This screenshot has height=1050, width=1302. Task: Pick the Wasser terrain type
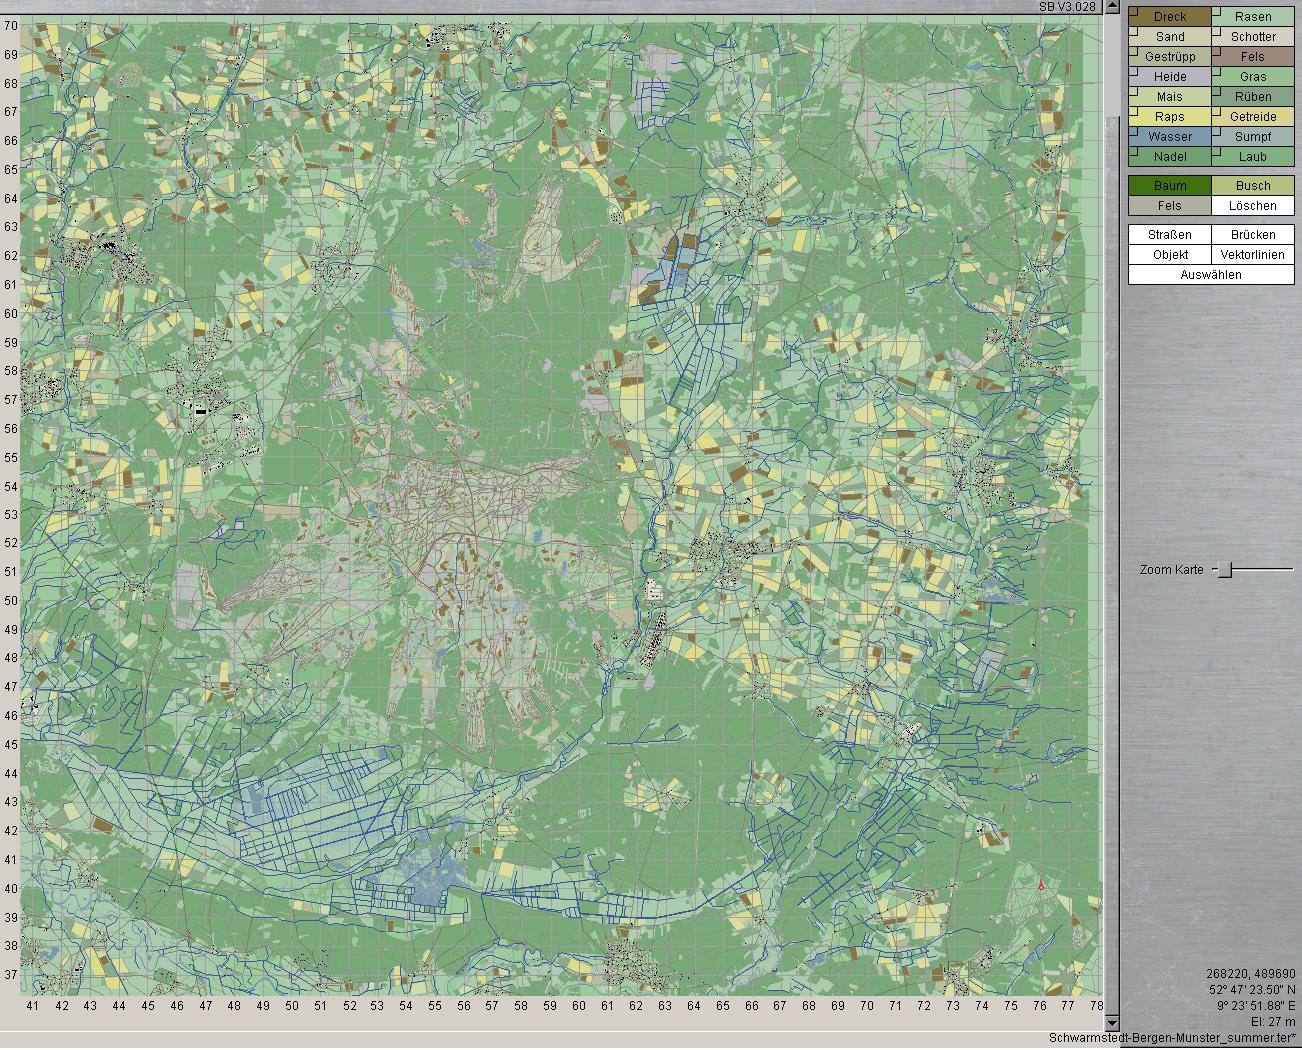pos(1170,137)
